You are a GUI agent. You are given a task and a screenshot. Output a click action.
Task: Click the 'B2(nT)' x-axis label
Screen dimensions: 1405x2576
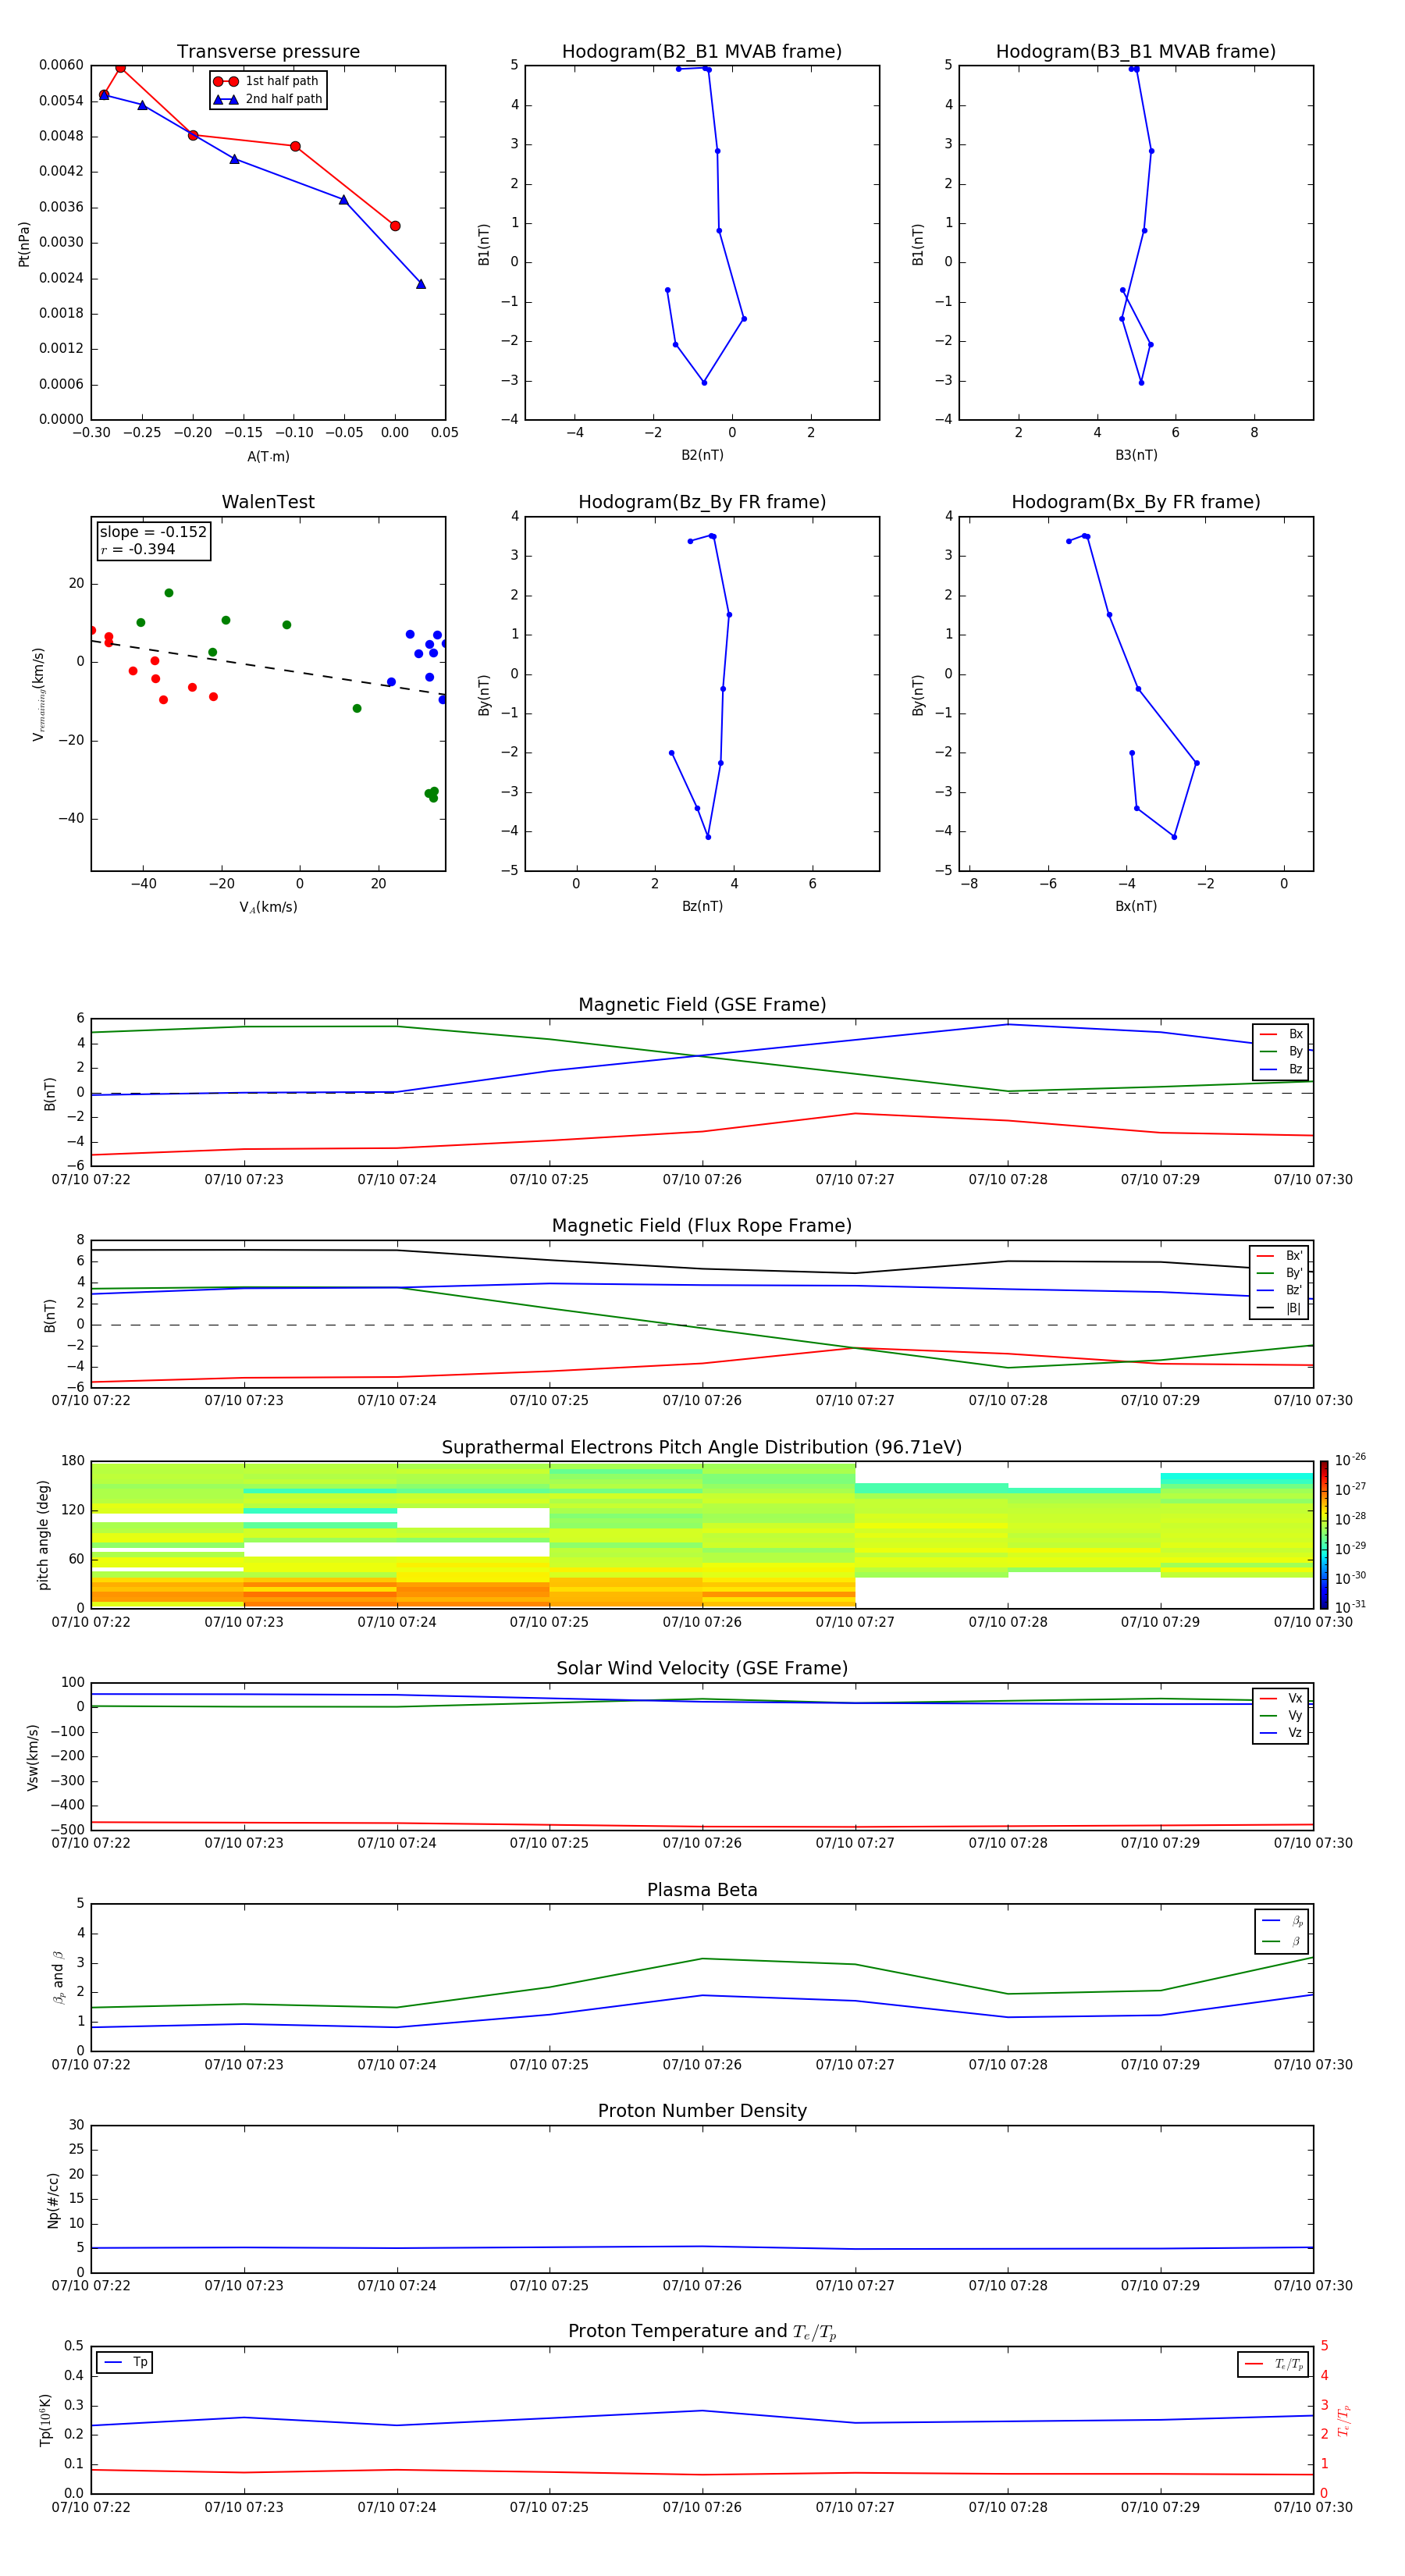(702, 455)
